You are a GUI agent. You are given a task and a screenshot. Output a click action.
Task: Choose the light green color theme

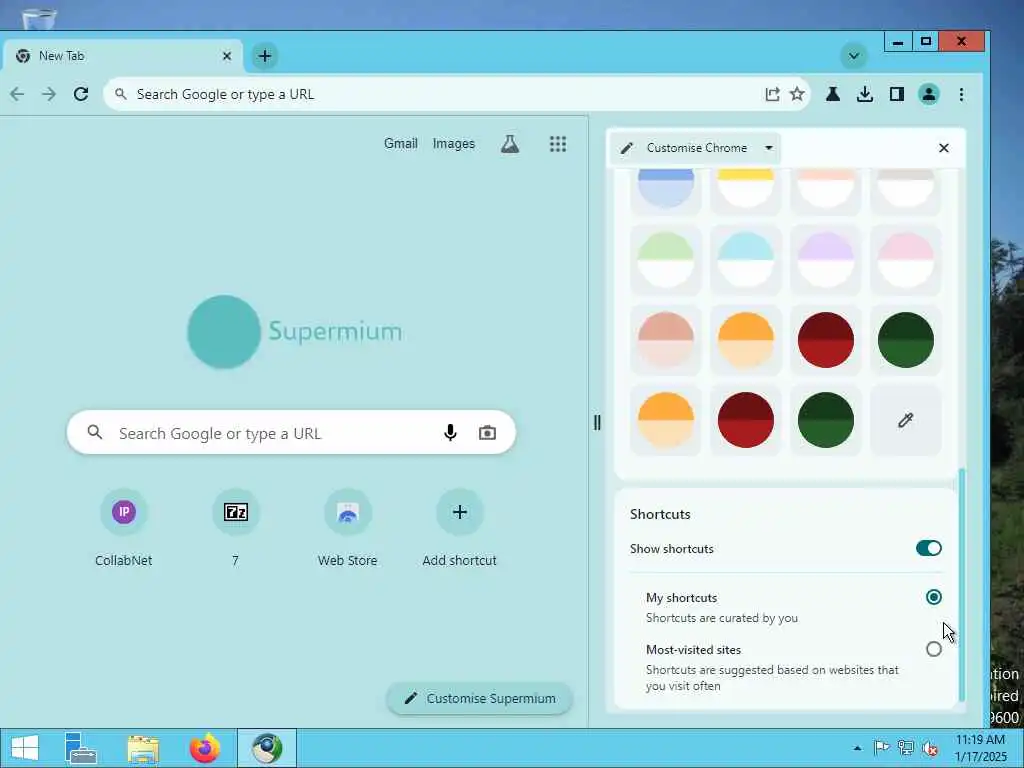pos(665,260)
